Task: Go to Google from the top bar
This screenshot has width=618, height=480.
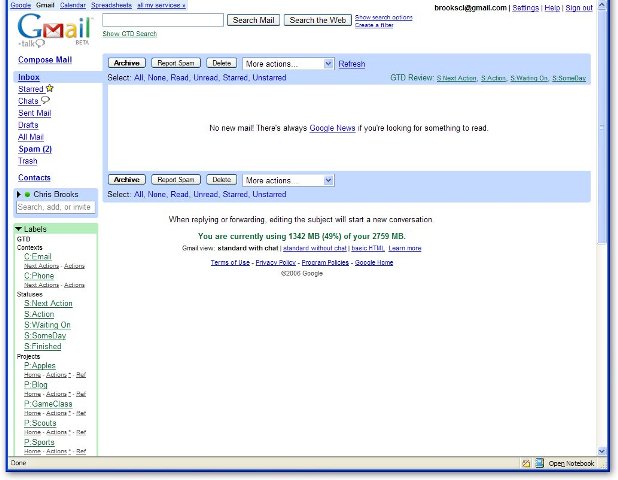Action: pyautogui.click(x=20, y=5)
